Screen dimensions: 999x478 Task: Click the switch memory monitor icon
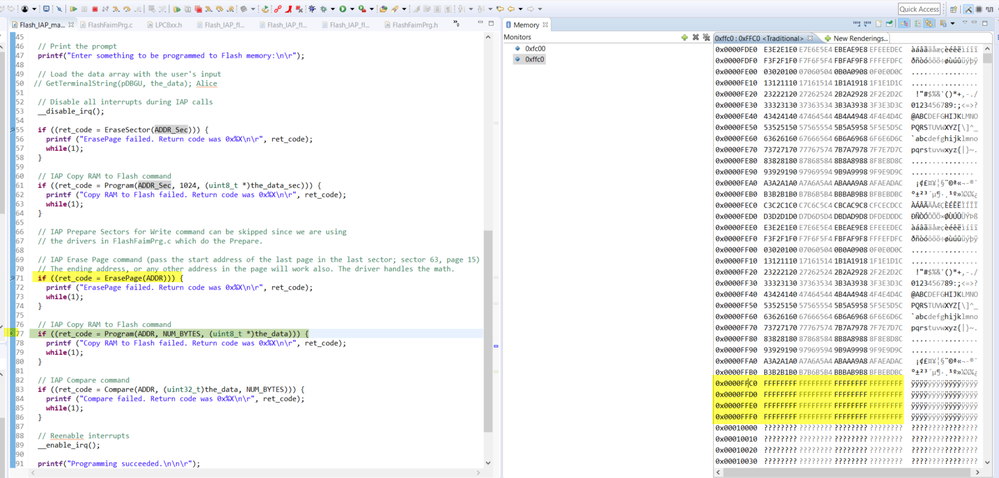pos(943,24)
